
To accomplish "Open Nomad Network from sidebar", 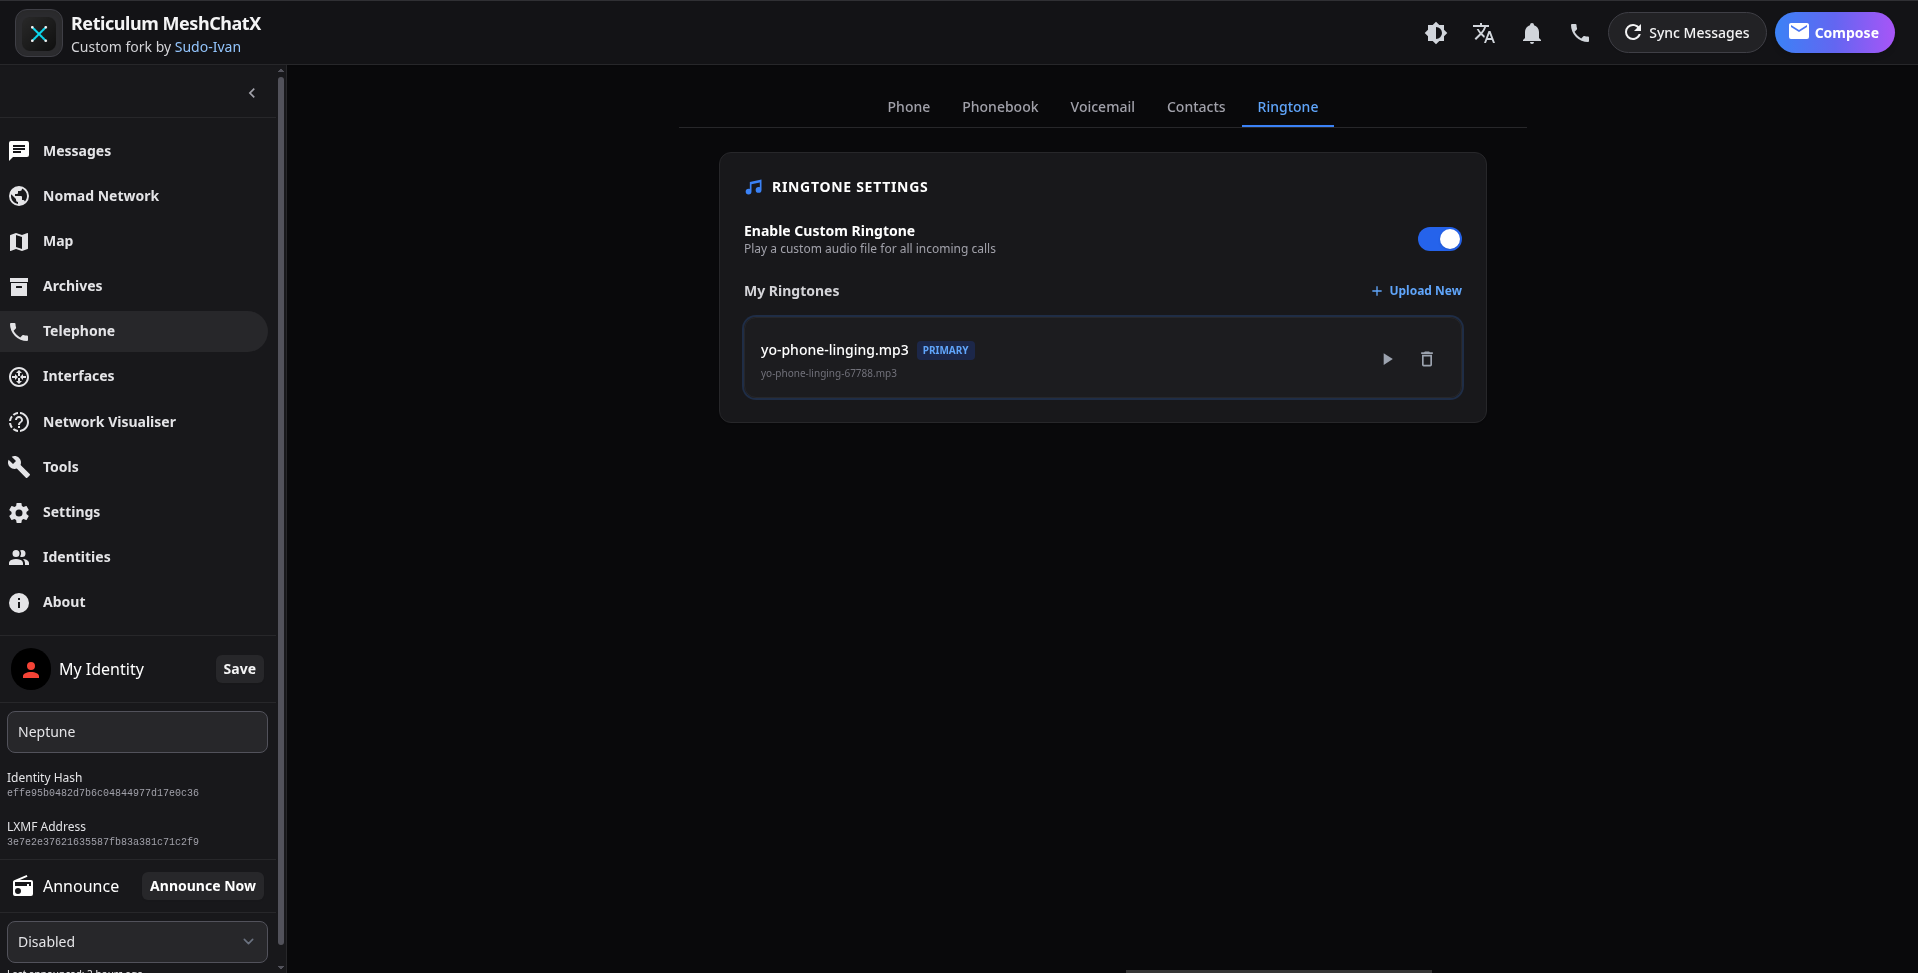I will coord(100,196).
